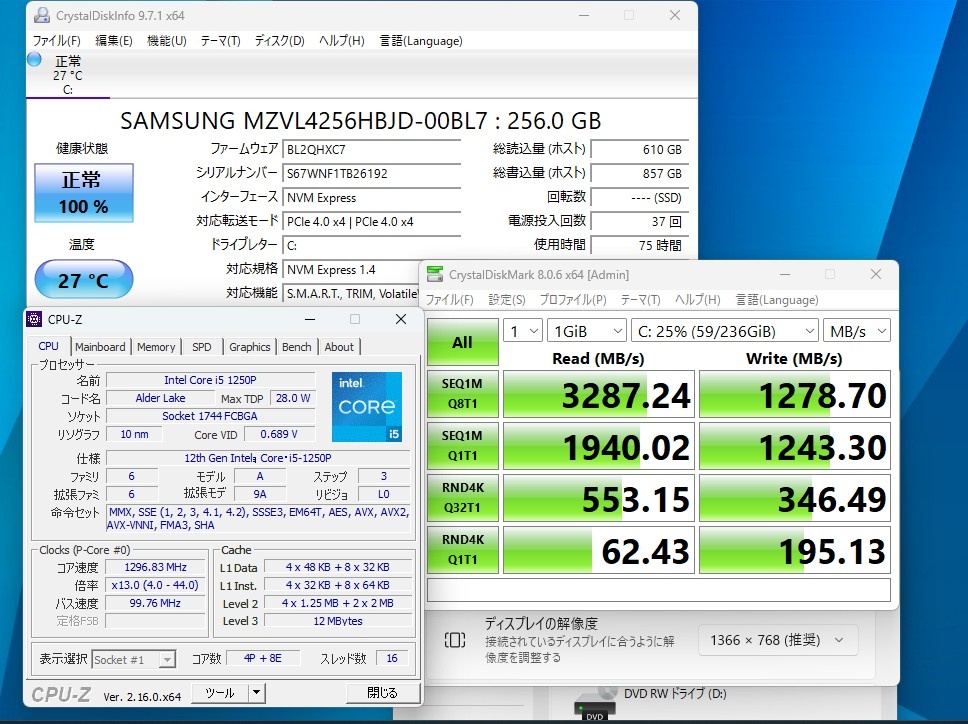Click the CrystalDiskInfo title bar app icon
The image size is (968, 724).
tap(40, 16)
